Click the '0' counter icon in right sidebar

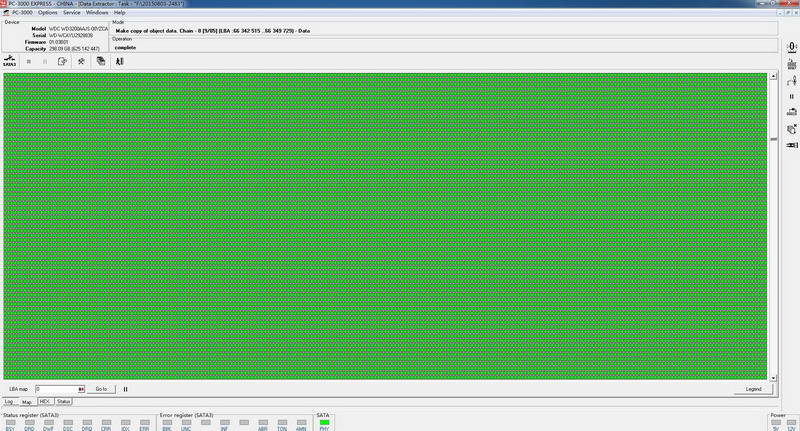click(x=792, y=47)
